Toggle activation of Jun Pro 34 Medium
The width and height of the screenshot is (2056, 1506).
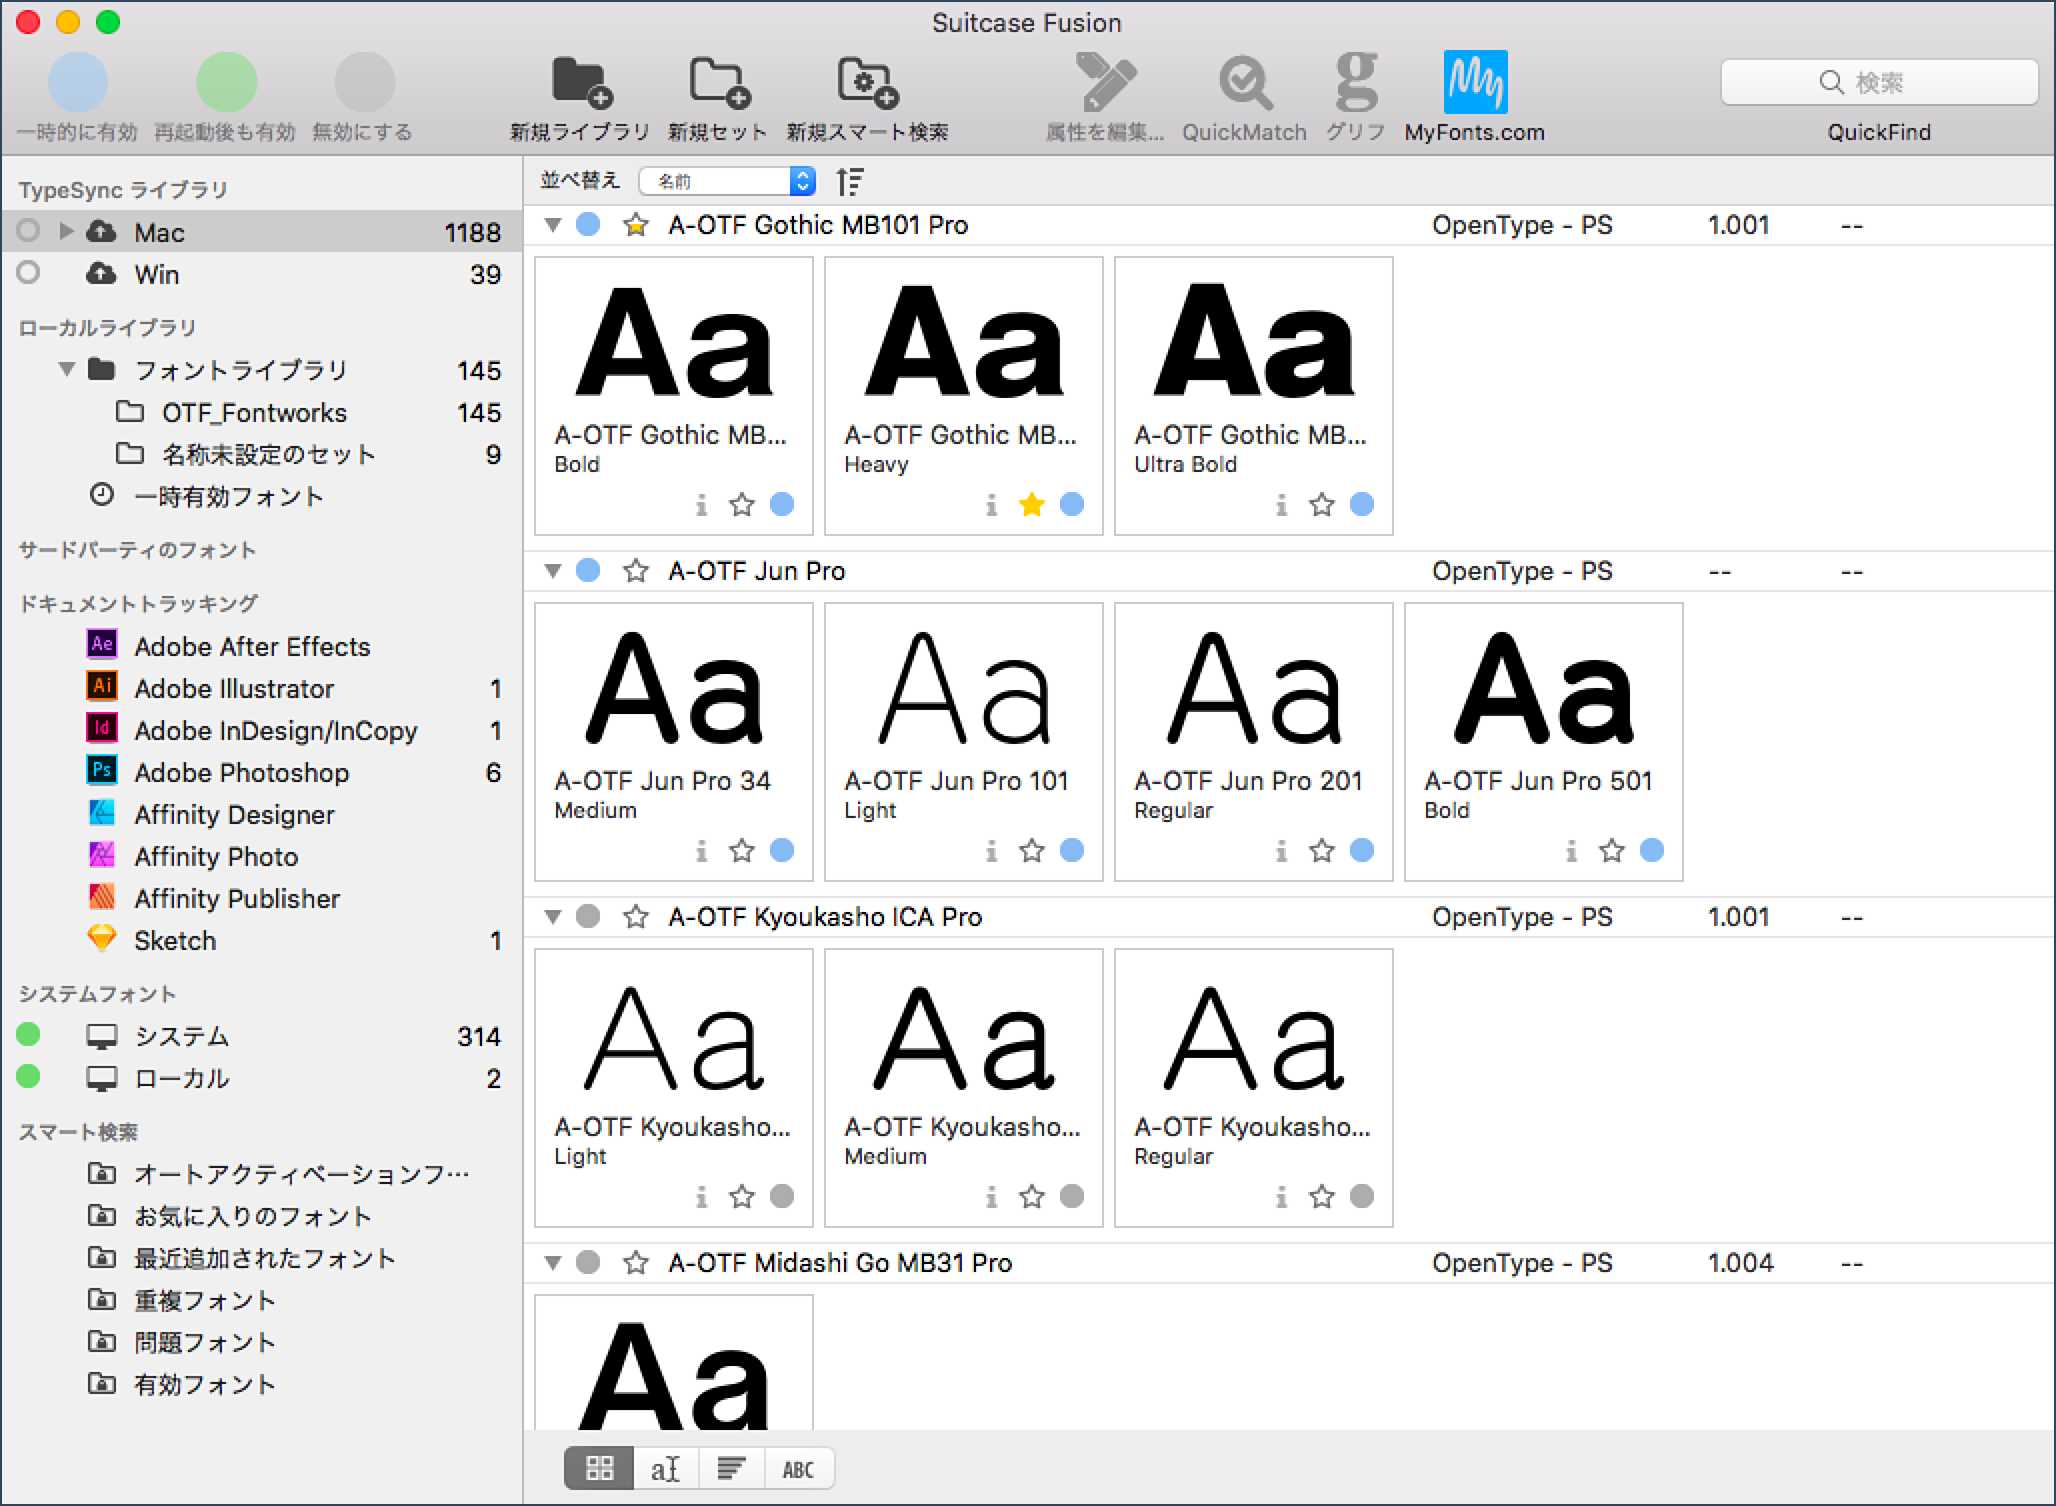782,850
